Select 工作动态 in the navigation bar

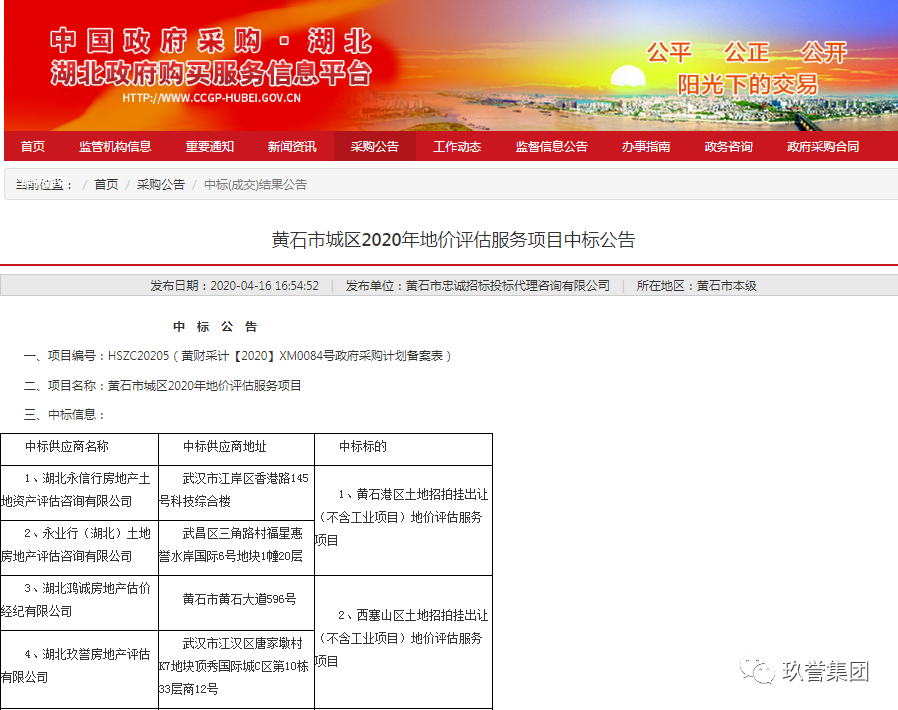point(459,145)
